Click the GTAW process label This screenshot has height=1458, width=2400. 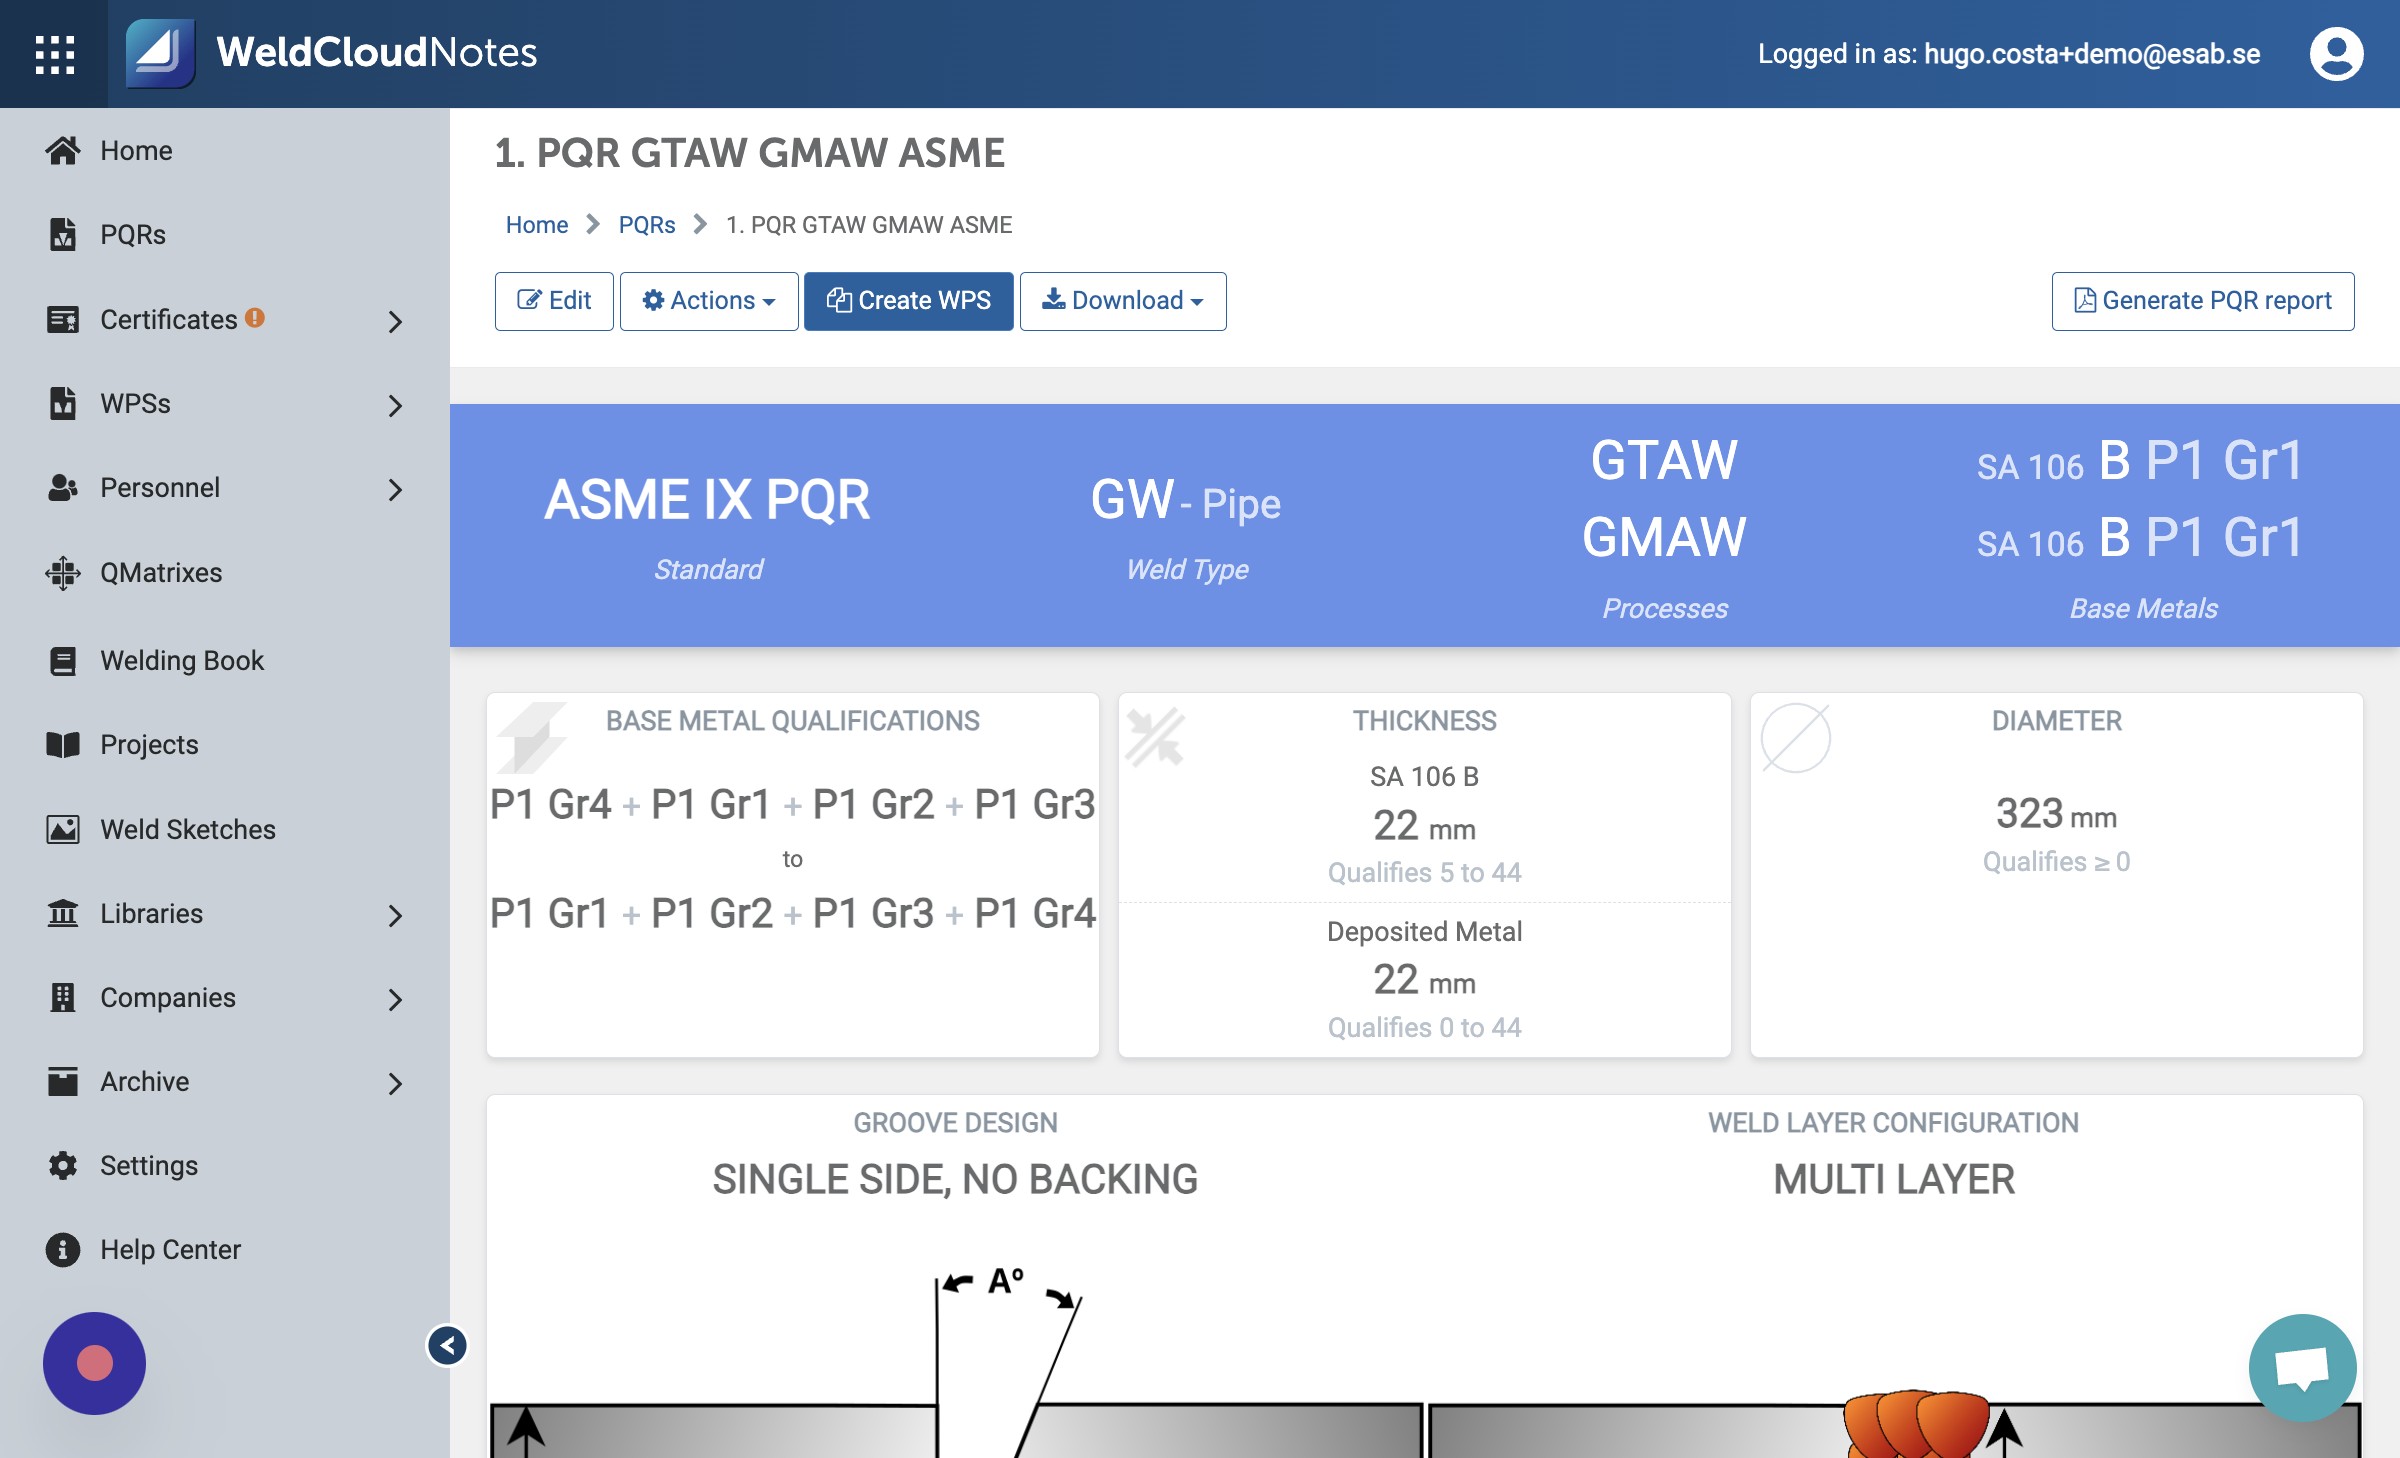point(1664,461)
